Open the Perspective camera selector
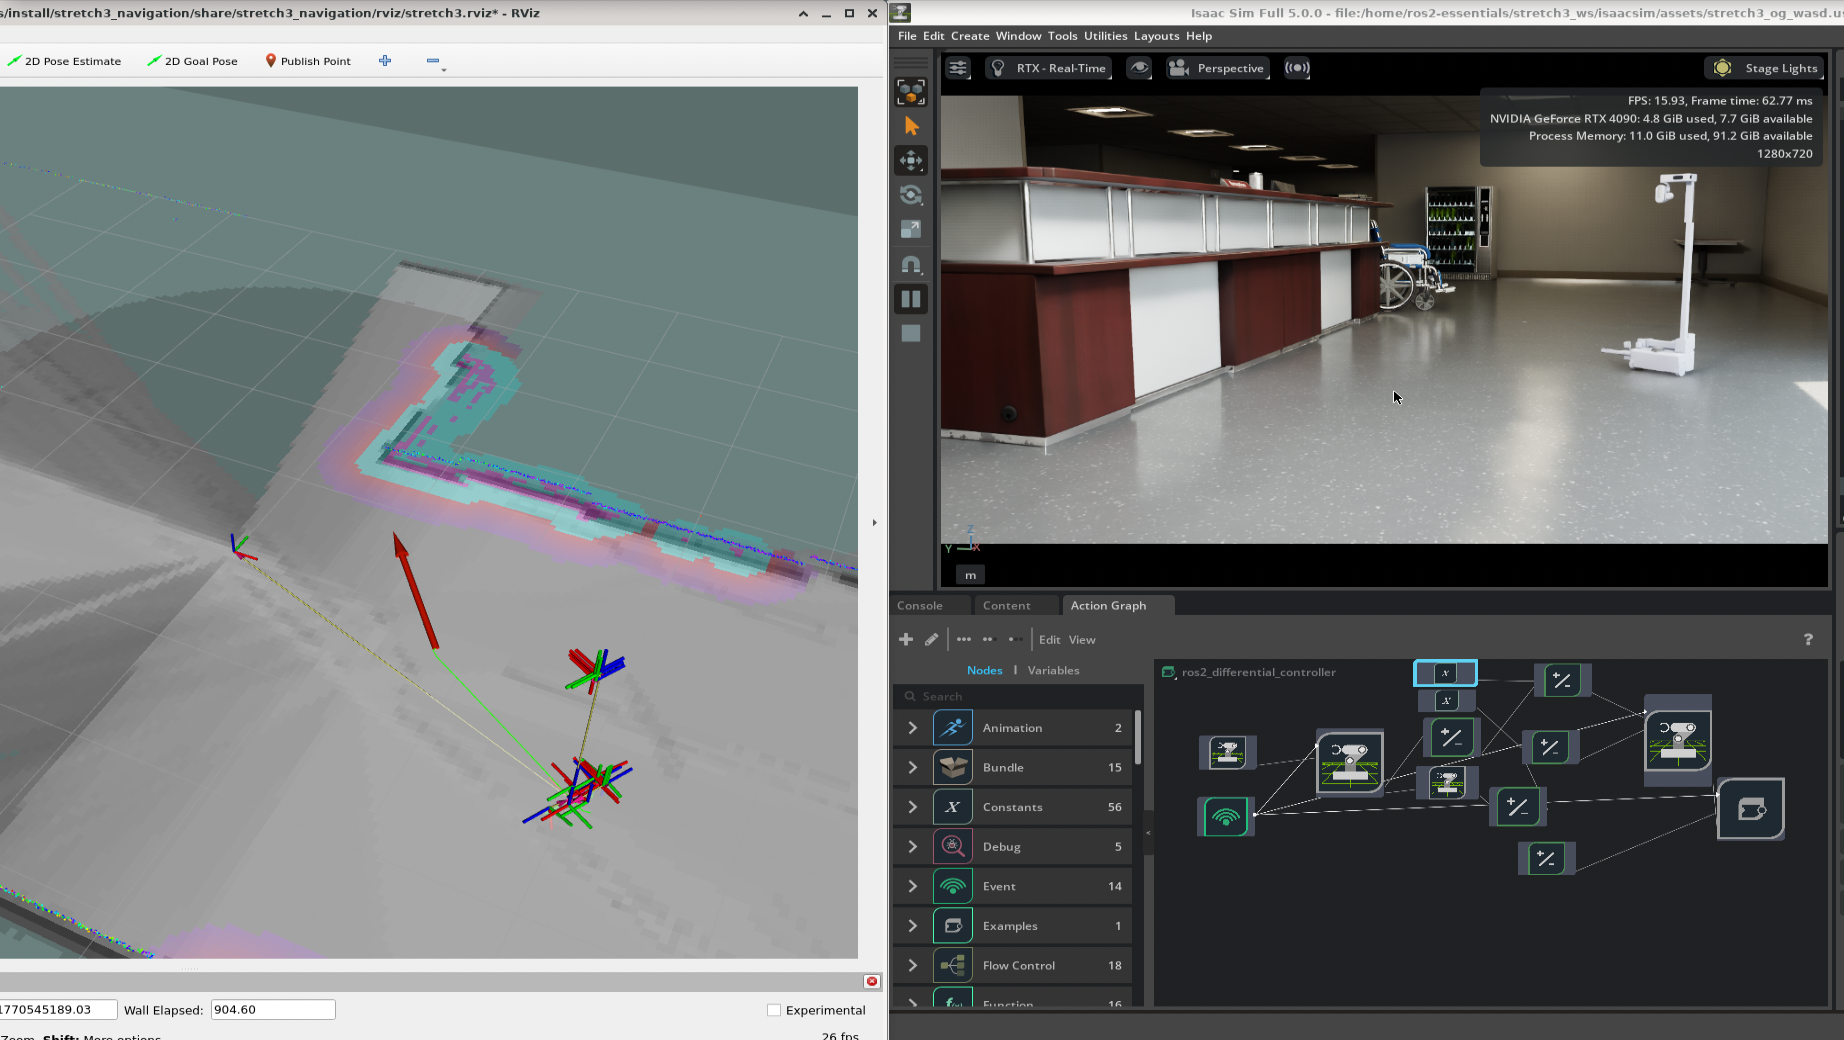The height and width of the screenshot is (1040, 1844). click(1218, 68)
